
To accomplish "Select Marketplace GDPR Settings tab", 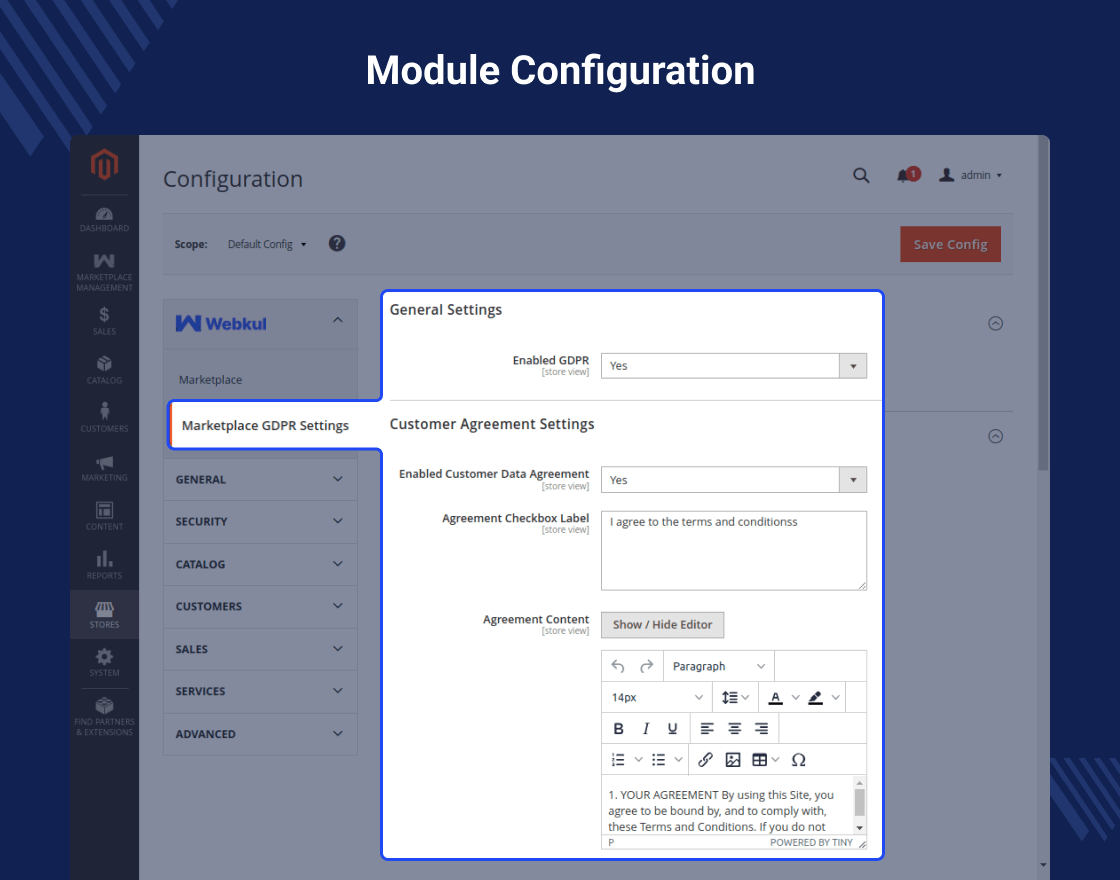I will point(265,426).
